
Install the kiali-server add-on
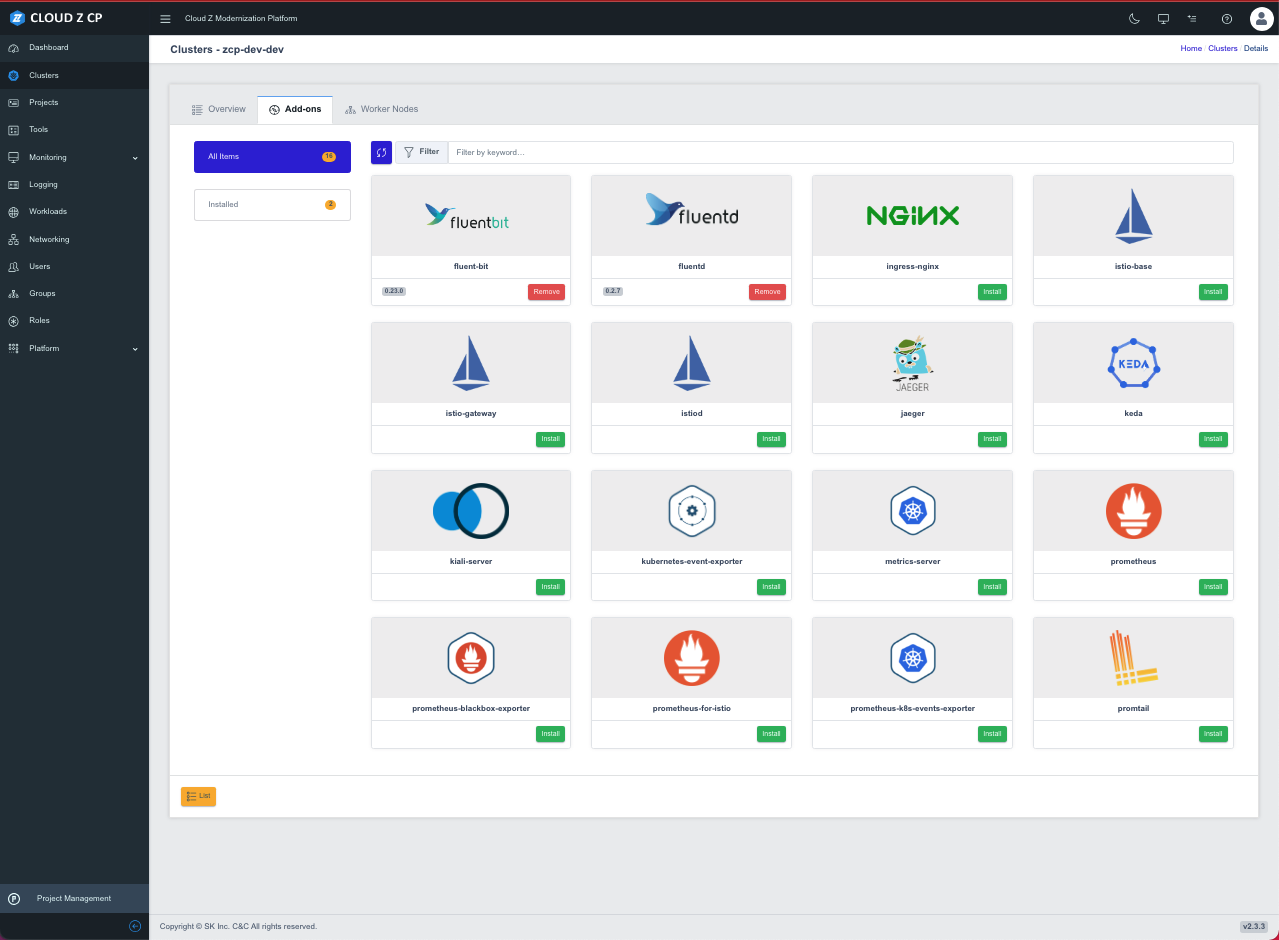[550, 587]
